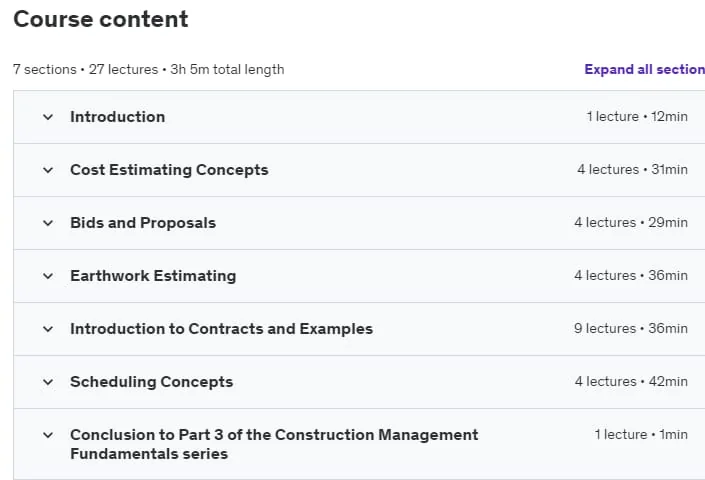The height and width of the screenshot is (480, 705).
Task: Open Earthwork Estimating section title
Action: click(153, 276)
